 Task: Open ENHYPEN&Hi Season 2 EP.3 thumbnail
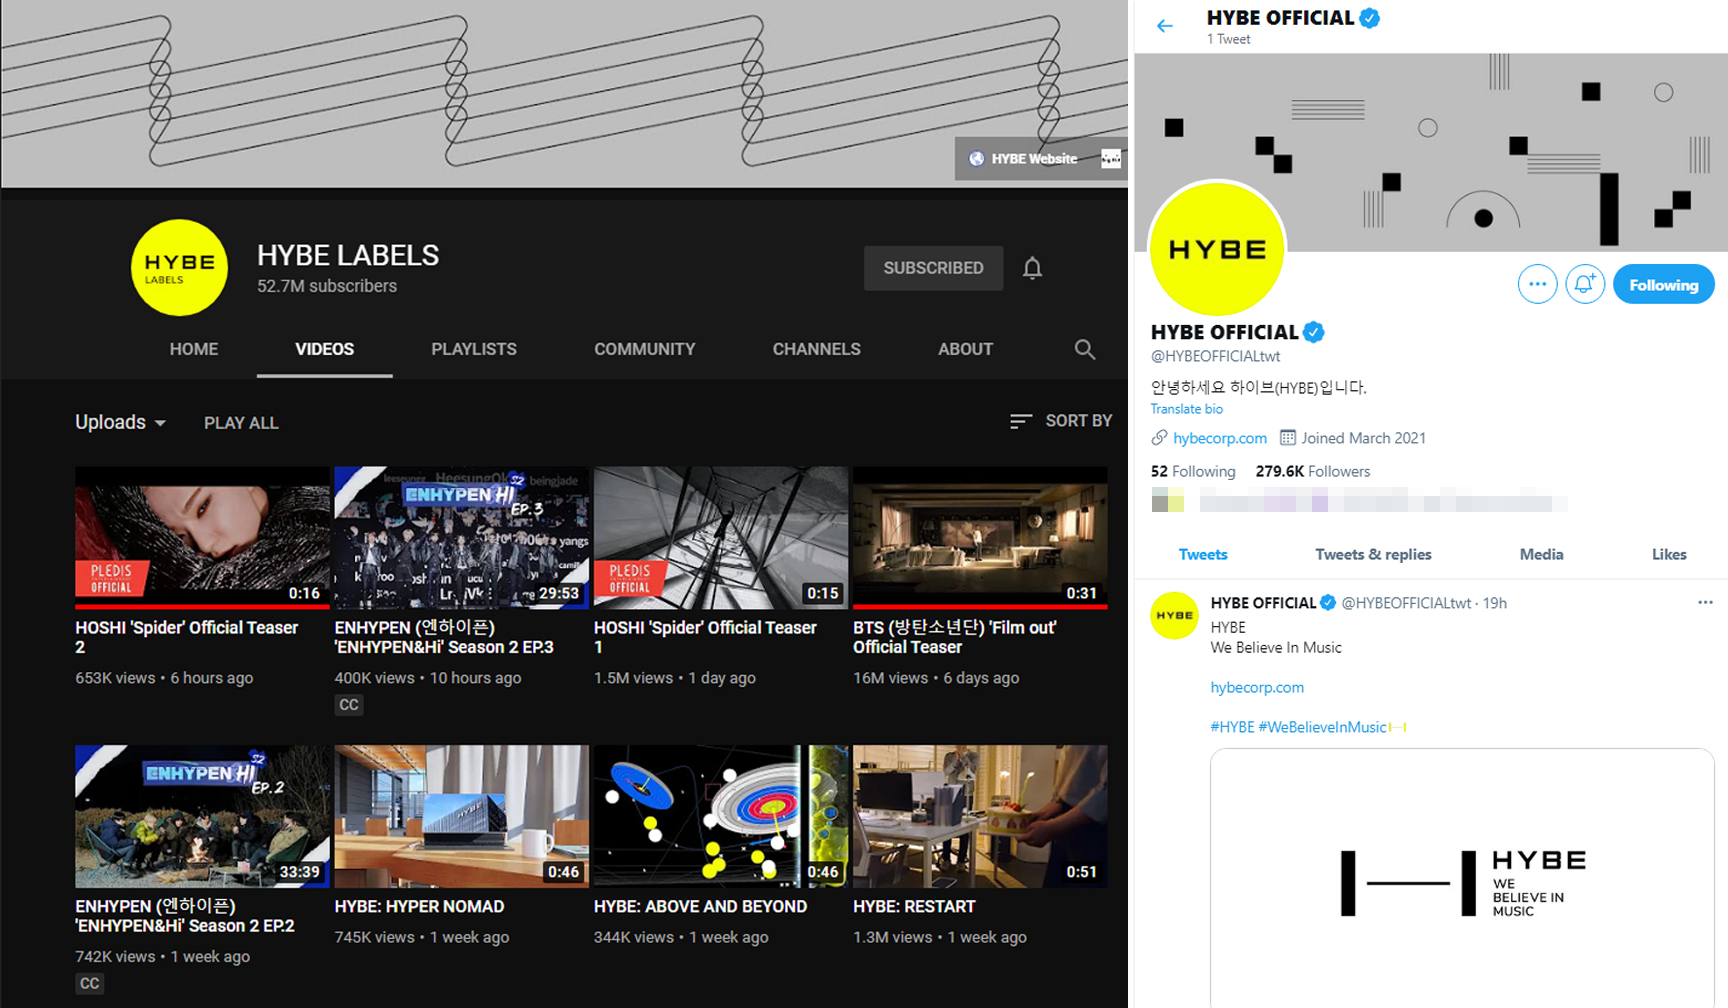(x=461, y=538)
